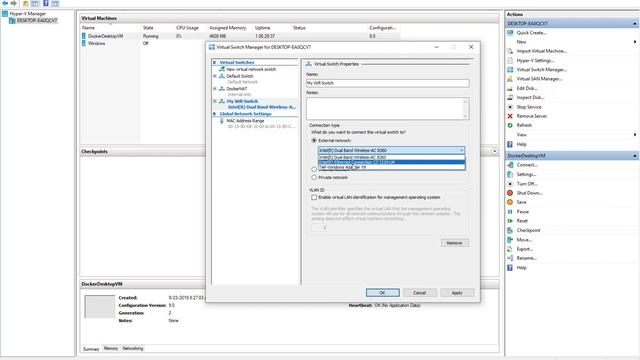Select New virtual network switch item
Viewport: 640px width, 360px height.
(x=251, y=69)
